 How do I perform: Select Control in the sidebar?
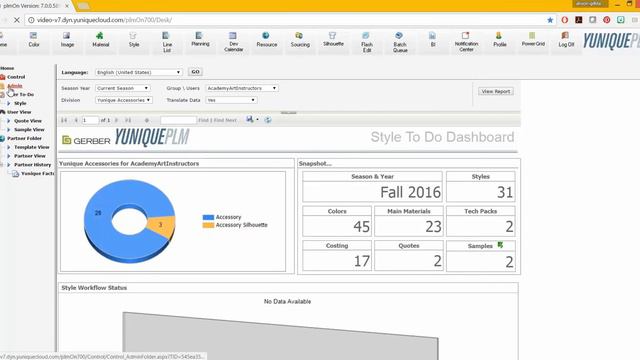[x=16, y=77]
